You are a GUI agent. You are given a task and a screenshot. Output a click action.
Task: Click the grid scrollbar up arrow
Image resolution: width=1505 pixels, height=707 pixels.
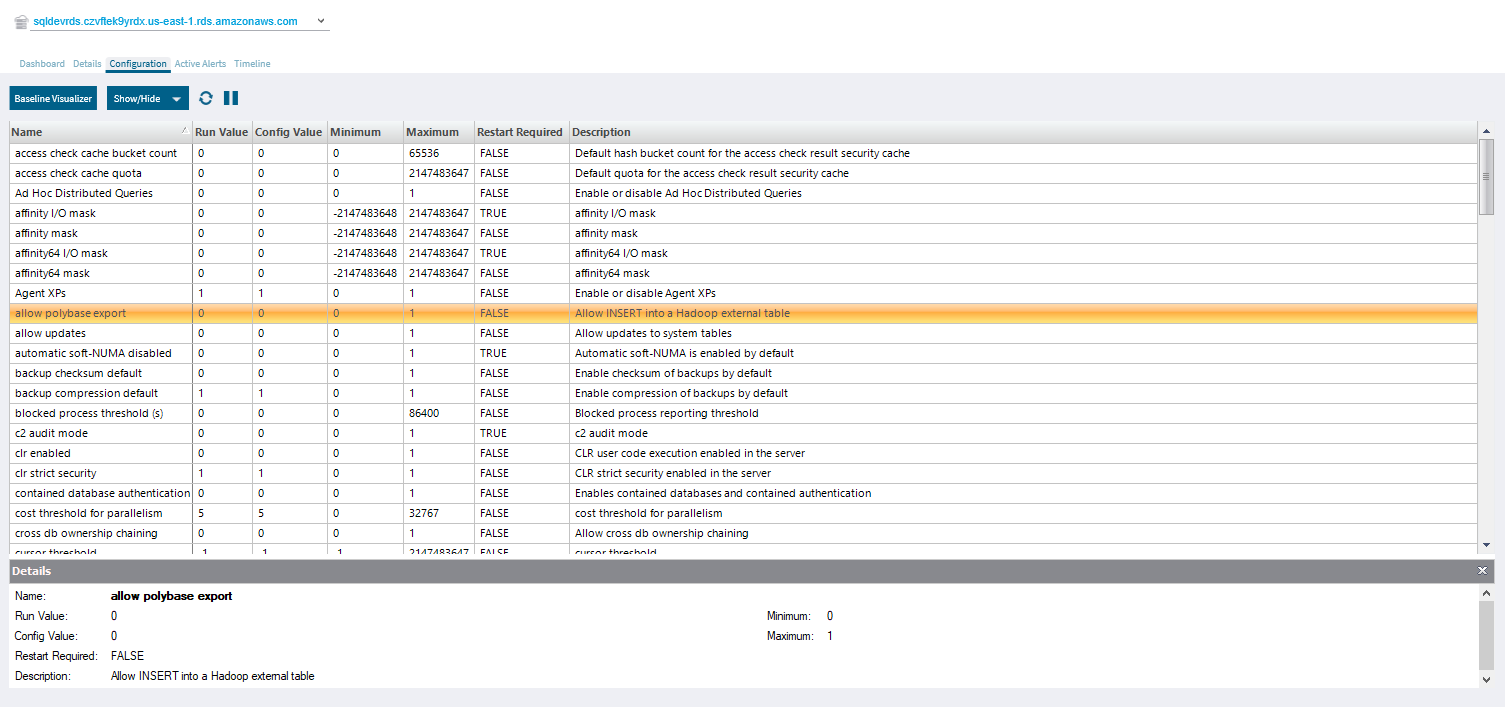coord(1486,130)
